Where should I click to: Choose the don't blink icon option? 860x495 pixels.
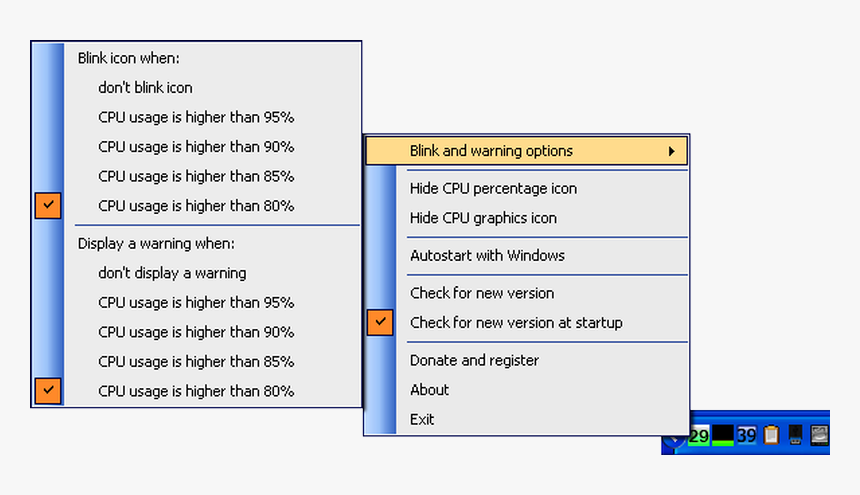point(145,88)
